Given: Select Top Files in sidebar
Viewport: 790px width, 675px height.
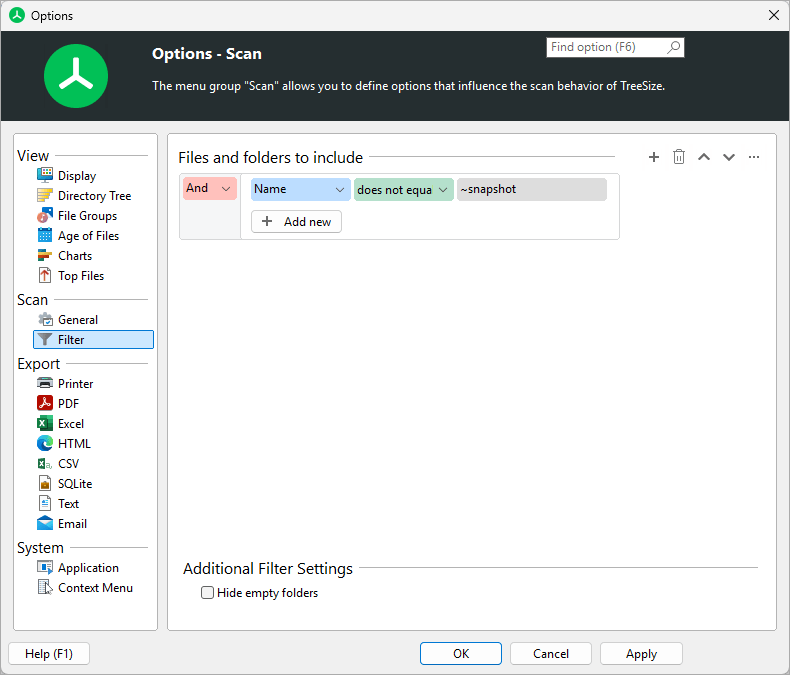Looking at the screenshot, I should (x=81, y=276).
